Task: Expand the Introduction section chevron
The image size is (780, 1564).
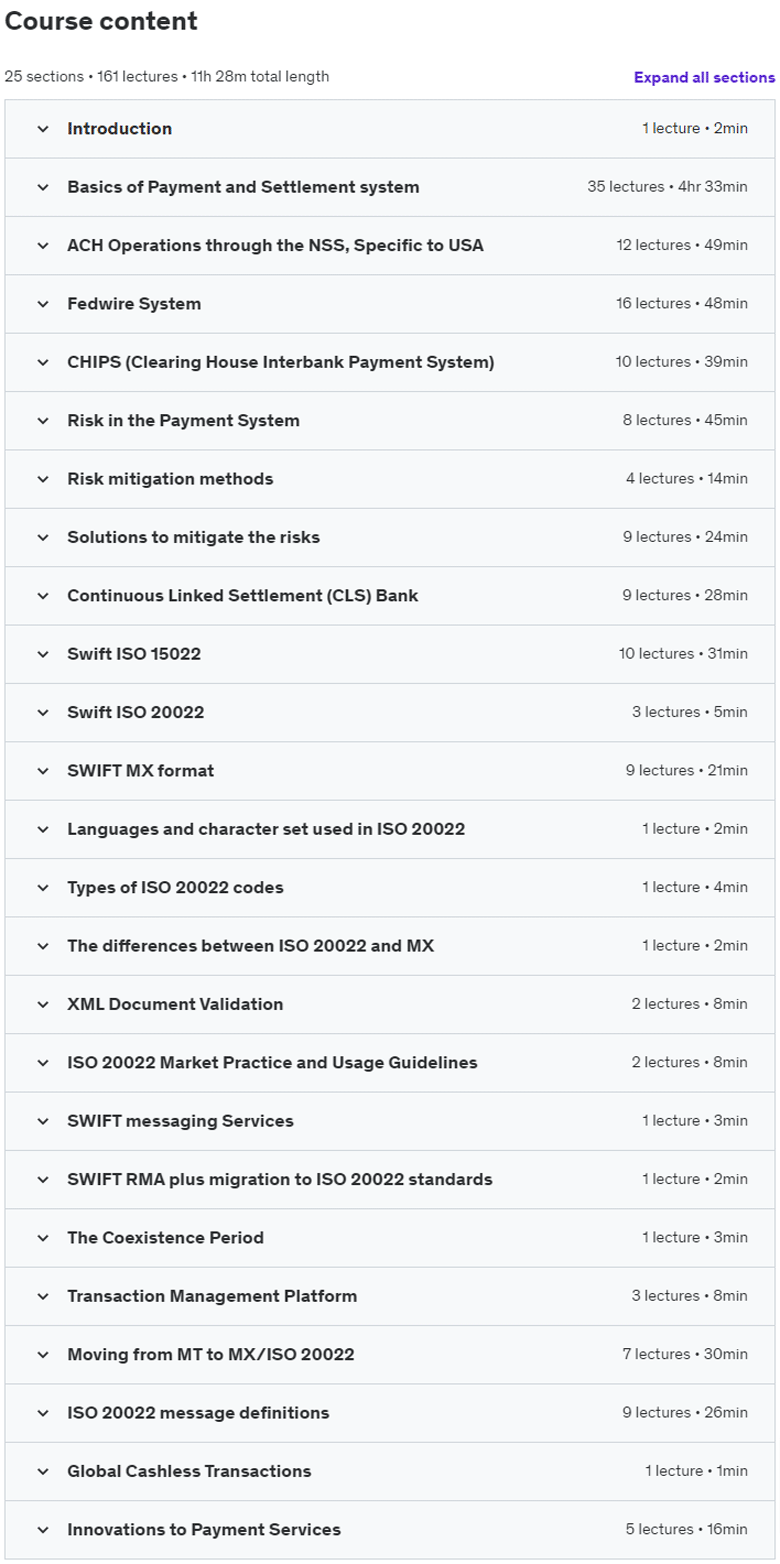Action: (x=43, y=129)
